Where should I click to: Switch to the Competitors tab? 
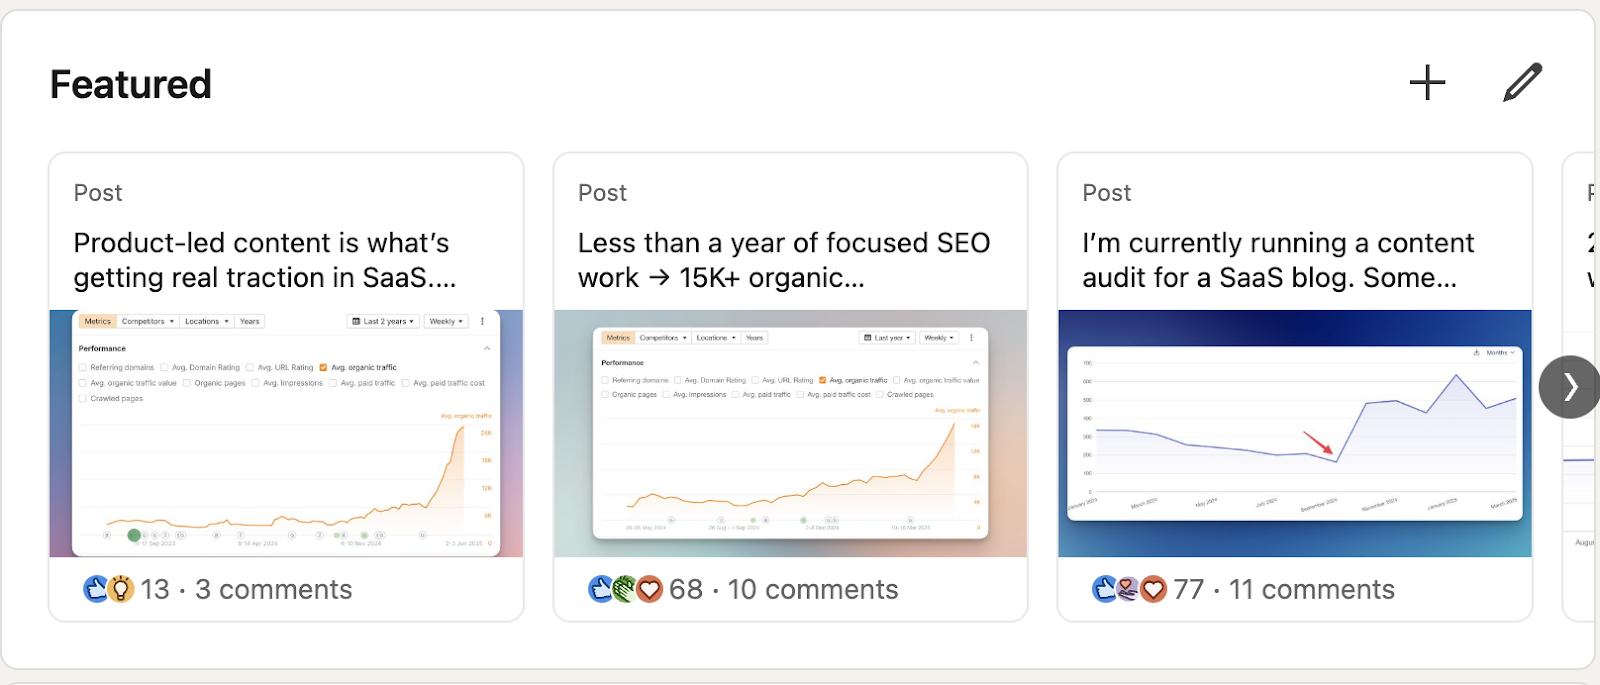(x=145, y=321)
